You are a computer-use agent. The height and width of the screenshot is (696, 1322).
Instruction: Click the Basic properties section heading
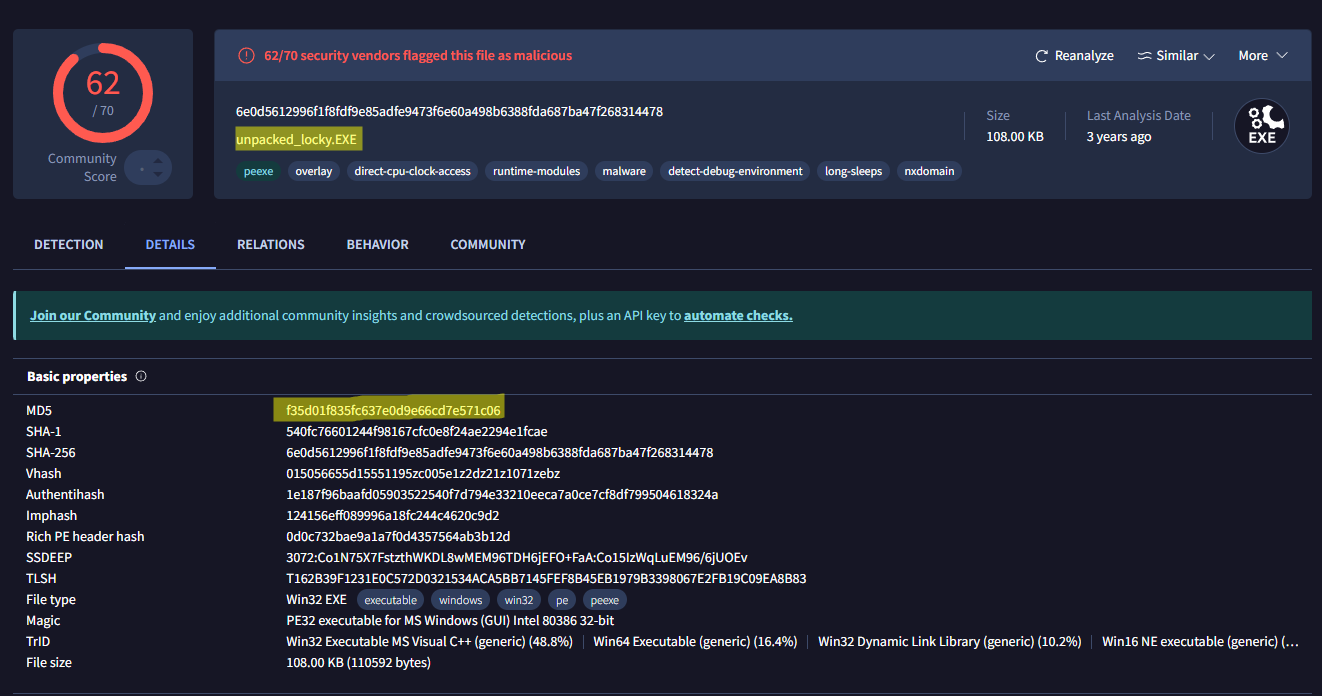[77, 377]
